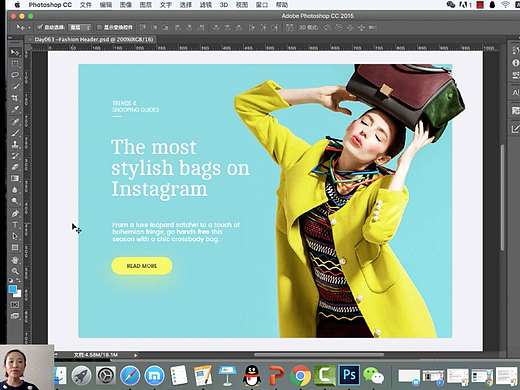The image size is (520, 390).
Task: Toggle Quick Mask mode
Action: tap(15, 305)
